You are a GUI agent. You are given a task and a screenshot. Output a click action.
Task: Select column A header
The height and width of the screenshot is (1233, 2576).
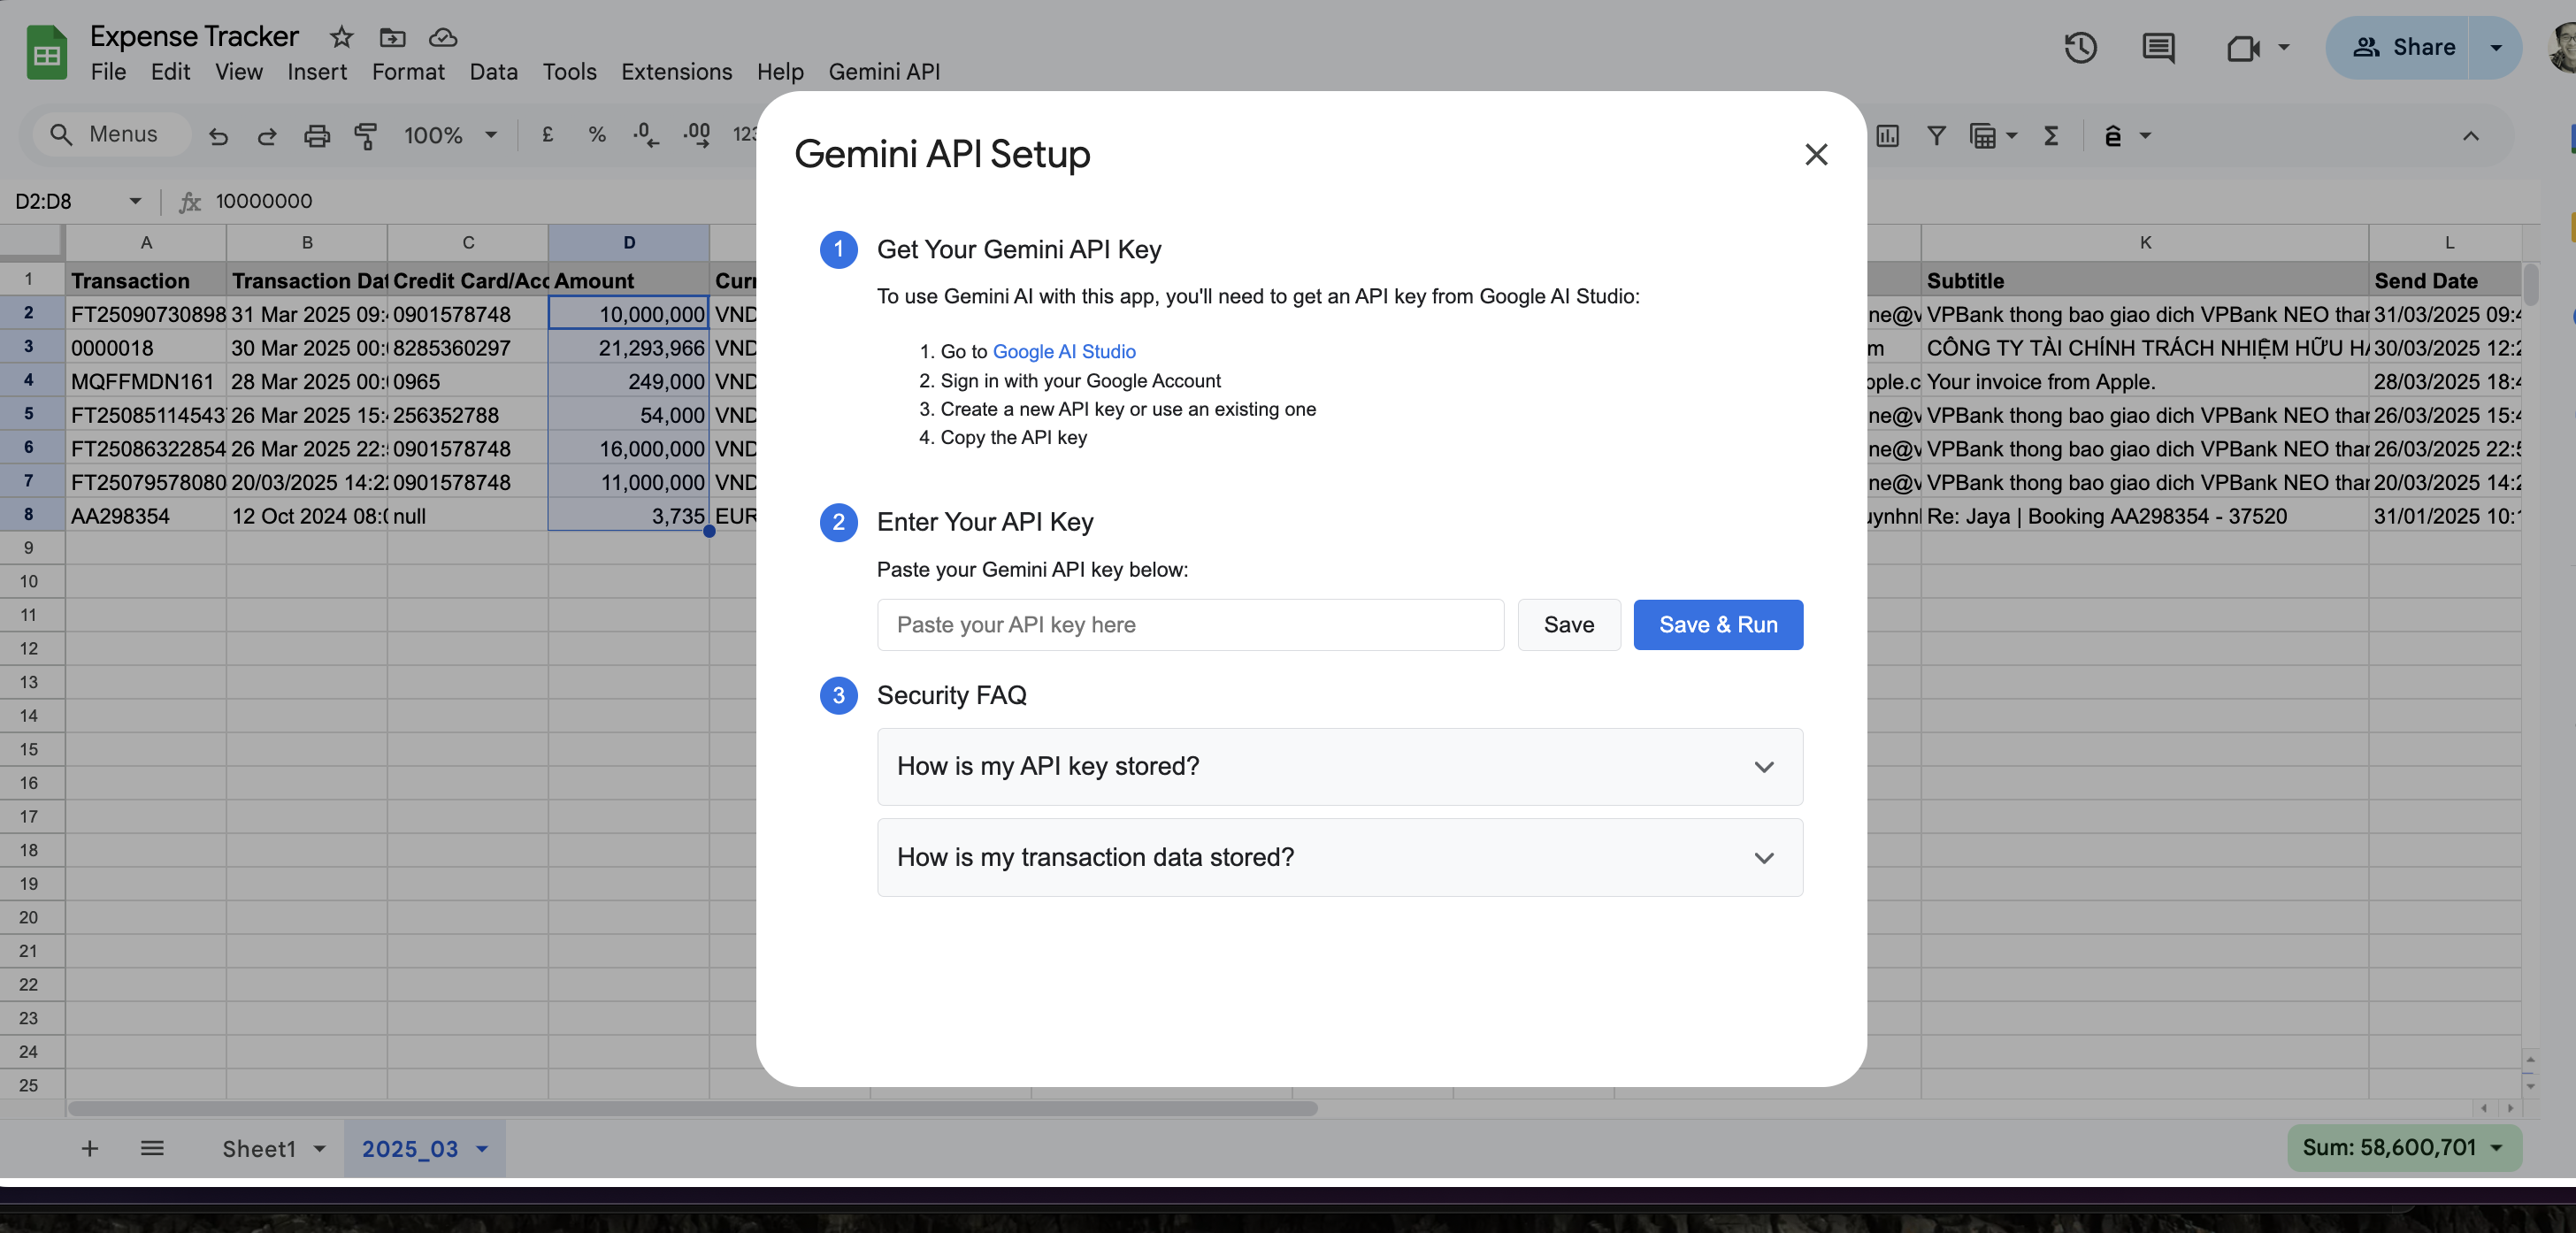click(146, 242)
